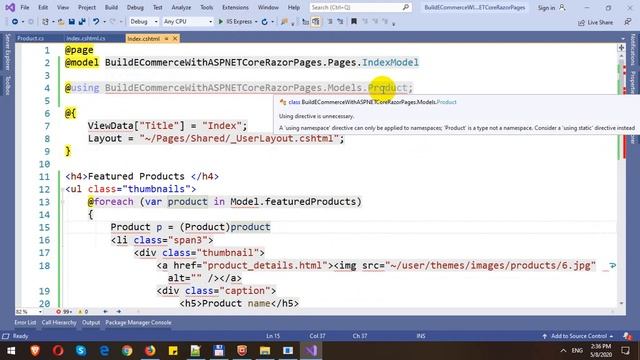Switch to the Index.cshtml.cs tab
Screen dimensions: 640x360
(86, 38)
